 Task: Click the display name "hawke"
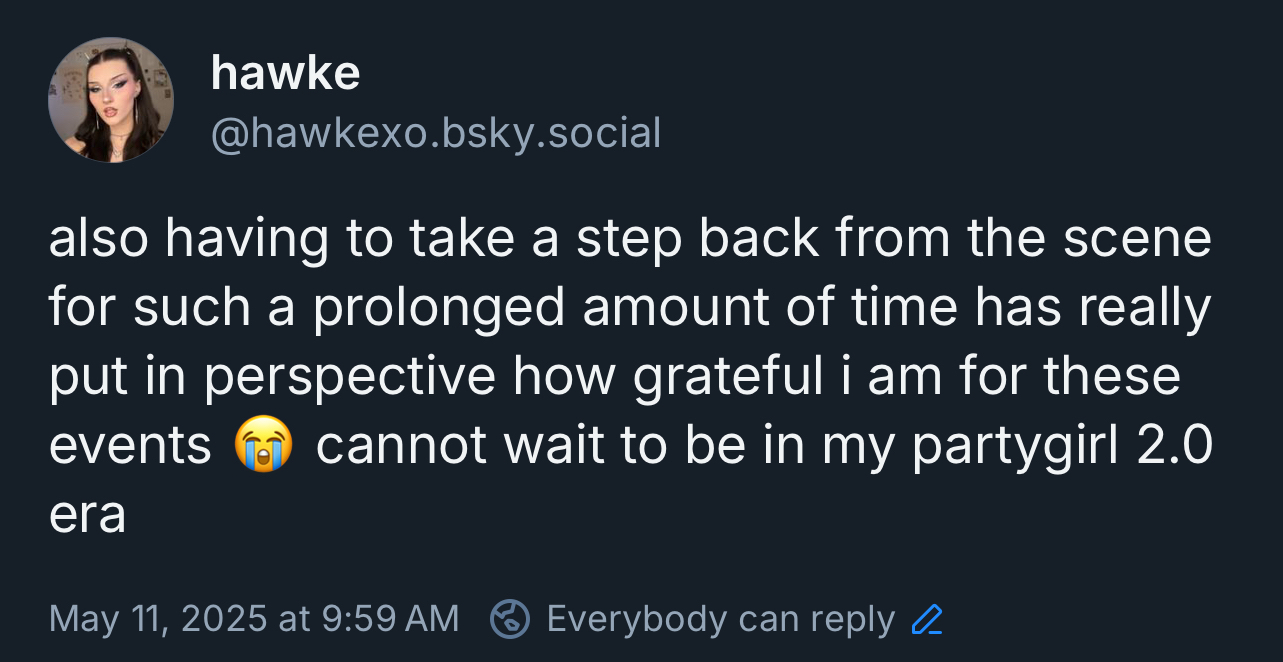click(x=285, y=73)
